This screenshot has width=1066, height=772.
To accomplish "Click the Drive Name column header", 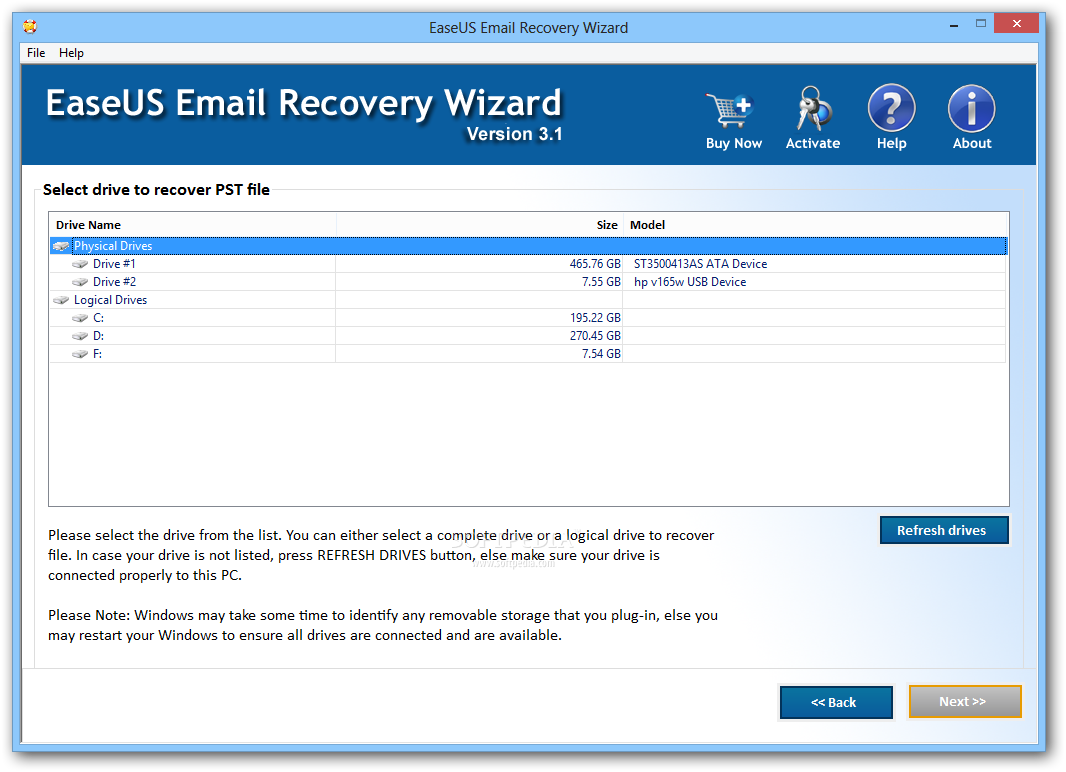I will click(192, 225).
